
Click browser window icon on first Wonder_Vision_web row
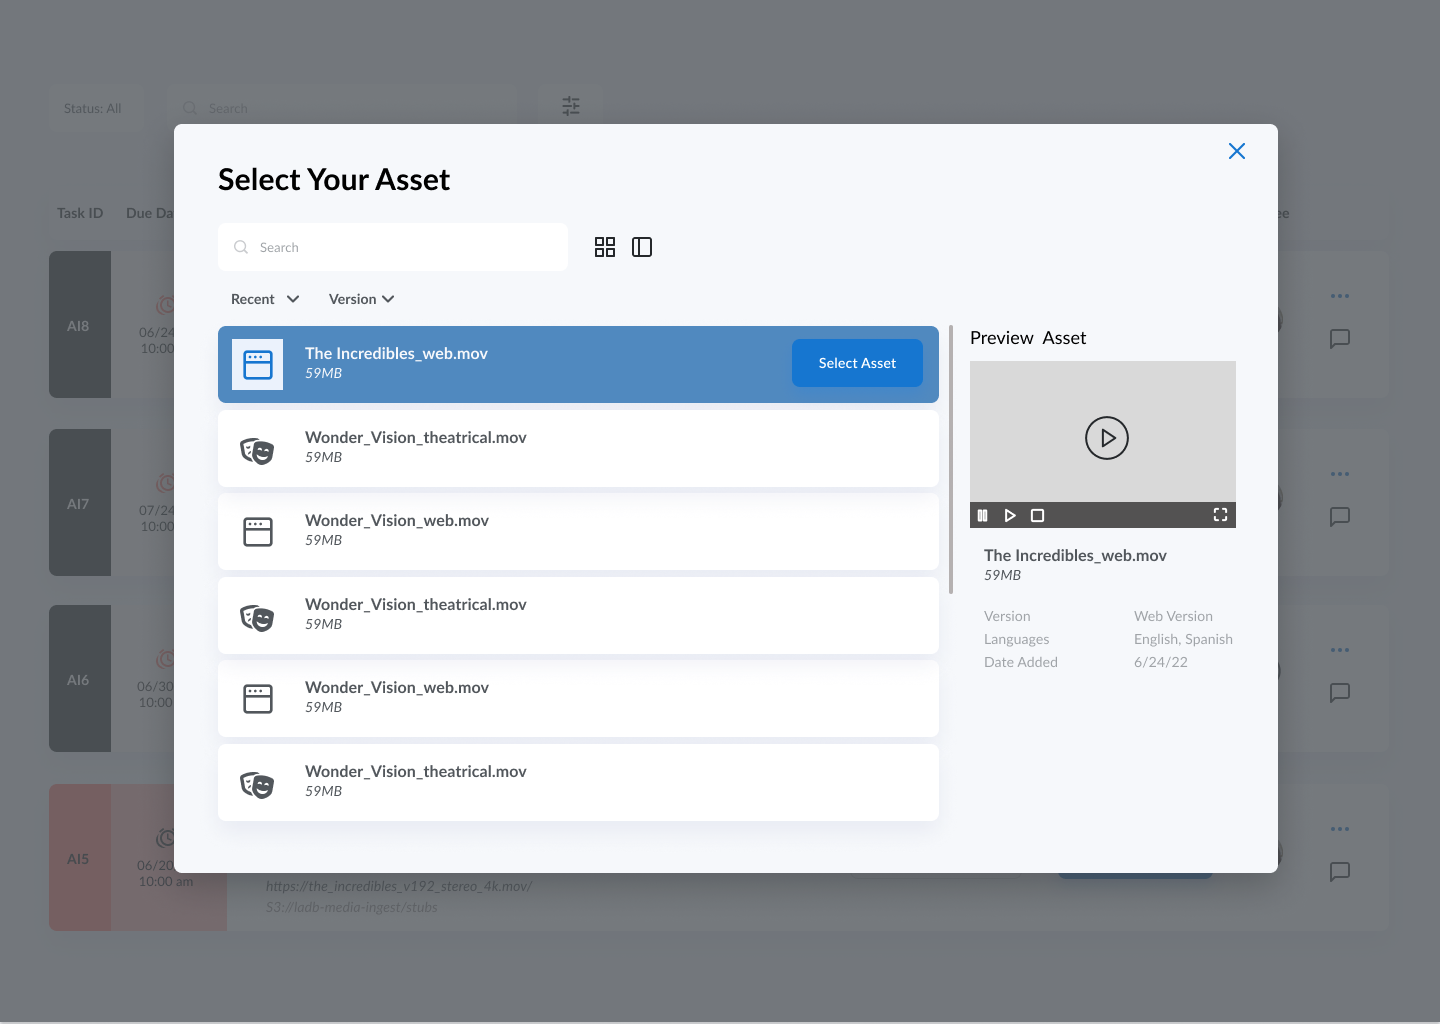pos(258,532)
